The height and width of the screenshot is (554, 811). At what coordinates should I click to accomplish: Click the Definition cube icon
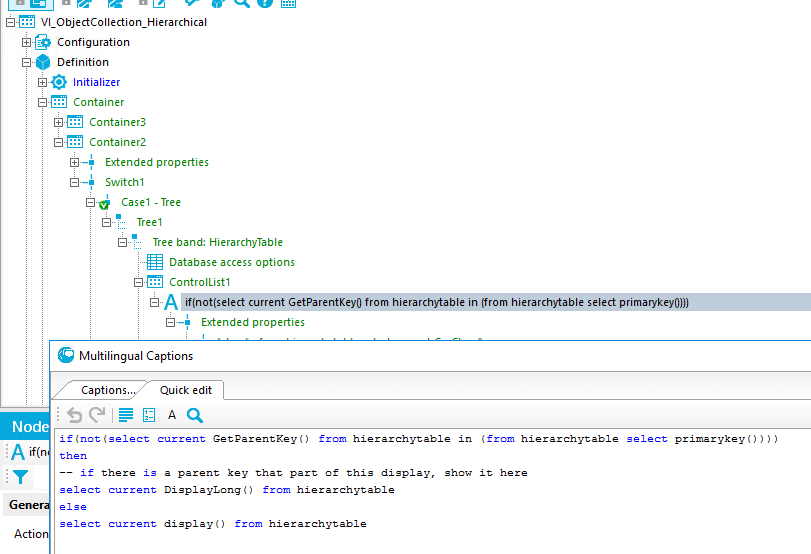(x=43, y=62)
